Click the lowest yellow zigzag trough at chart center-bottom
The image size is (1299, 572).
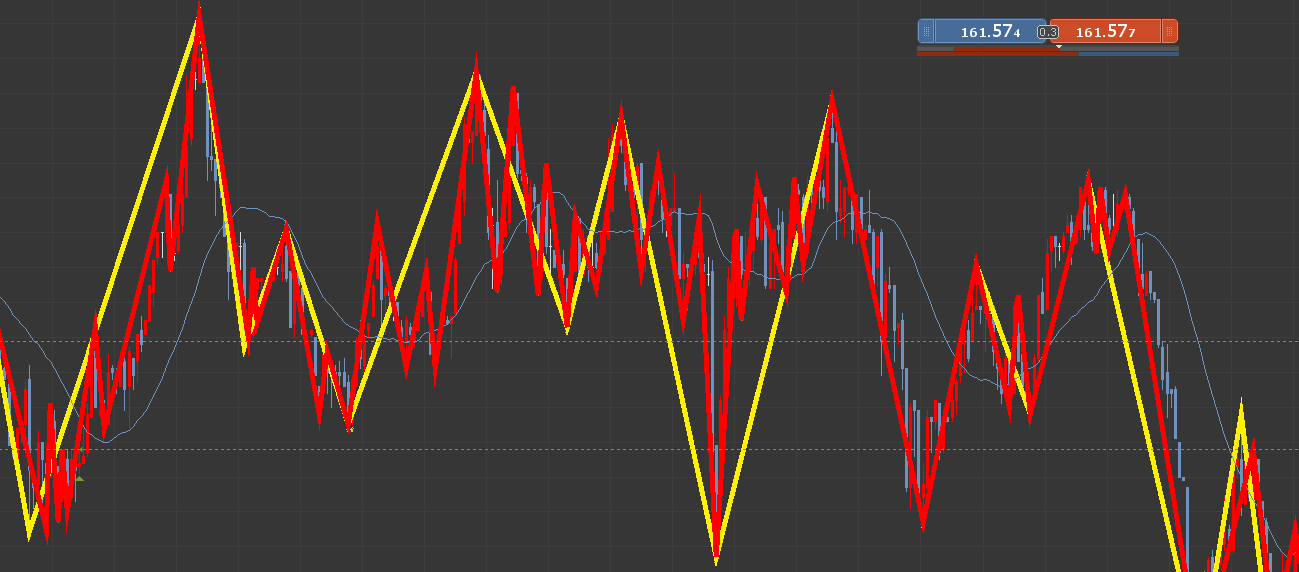(716, 556)
